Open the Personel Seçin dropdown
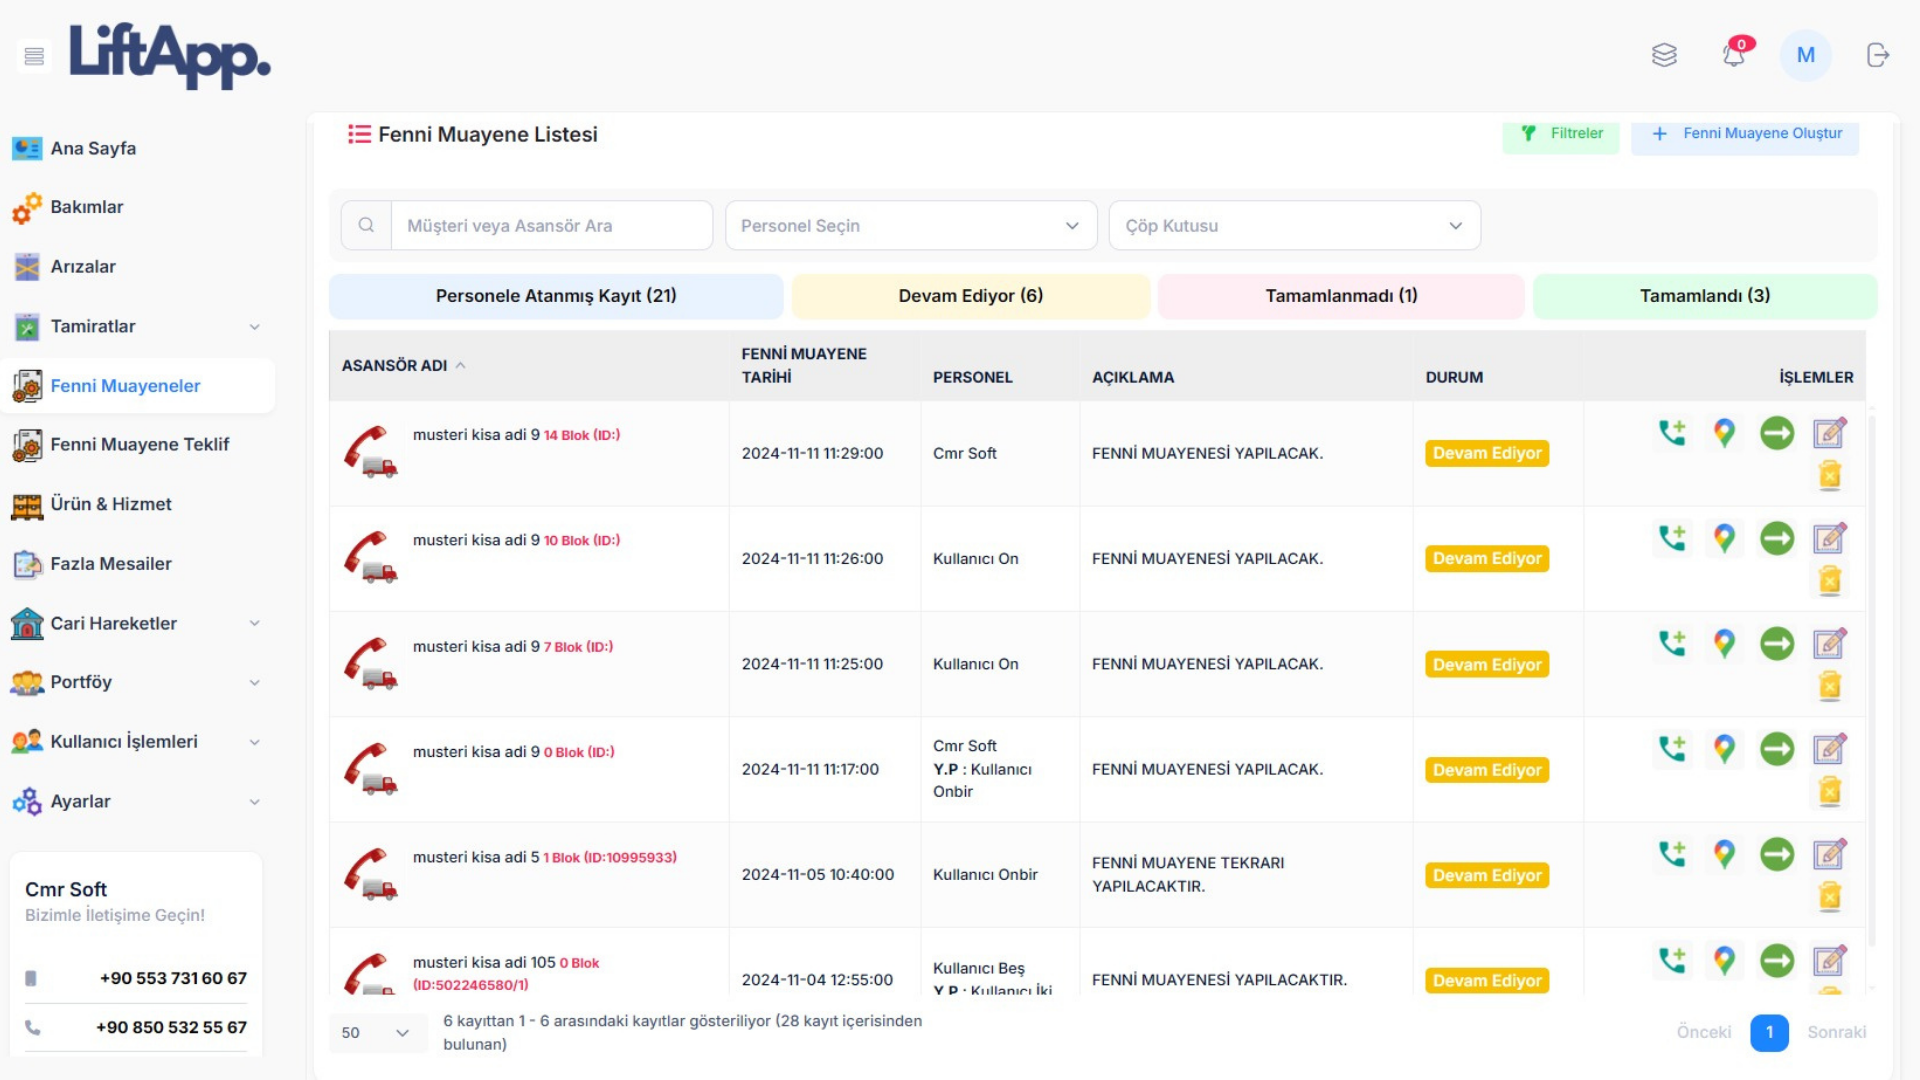This screenshot has width=1920, height=1080. point(910,226)
